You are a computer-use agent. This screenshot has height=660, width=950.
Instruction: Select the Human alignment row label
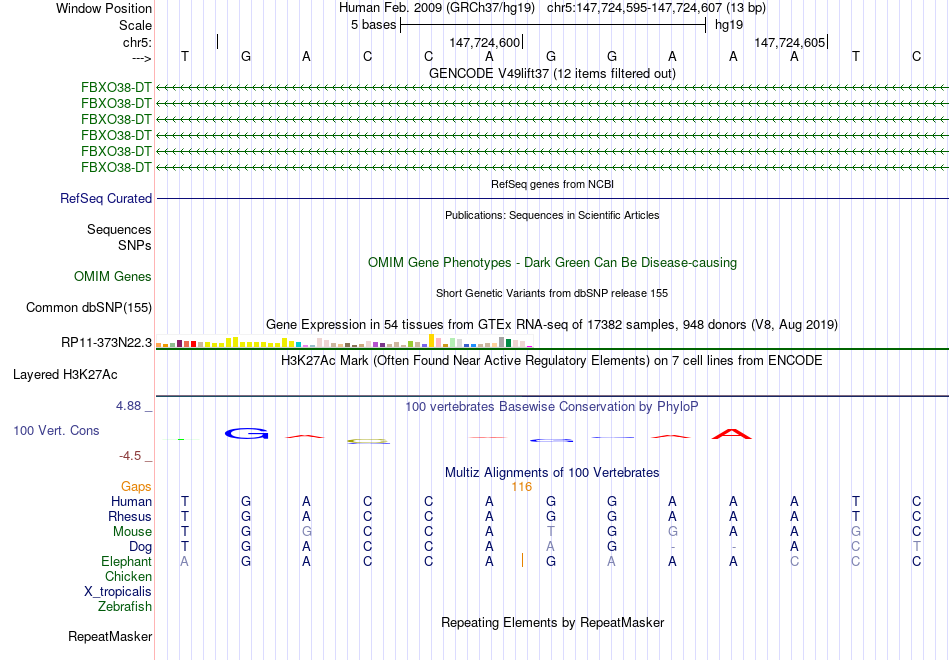point(131,502)
